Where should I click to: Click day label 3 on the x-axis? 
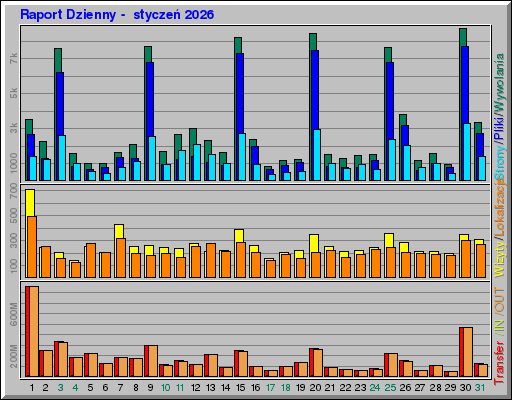point(60,388)
